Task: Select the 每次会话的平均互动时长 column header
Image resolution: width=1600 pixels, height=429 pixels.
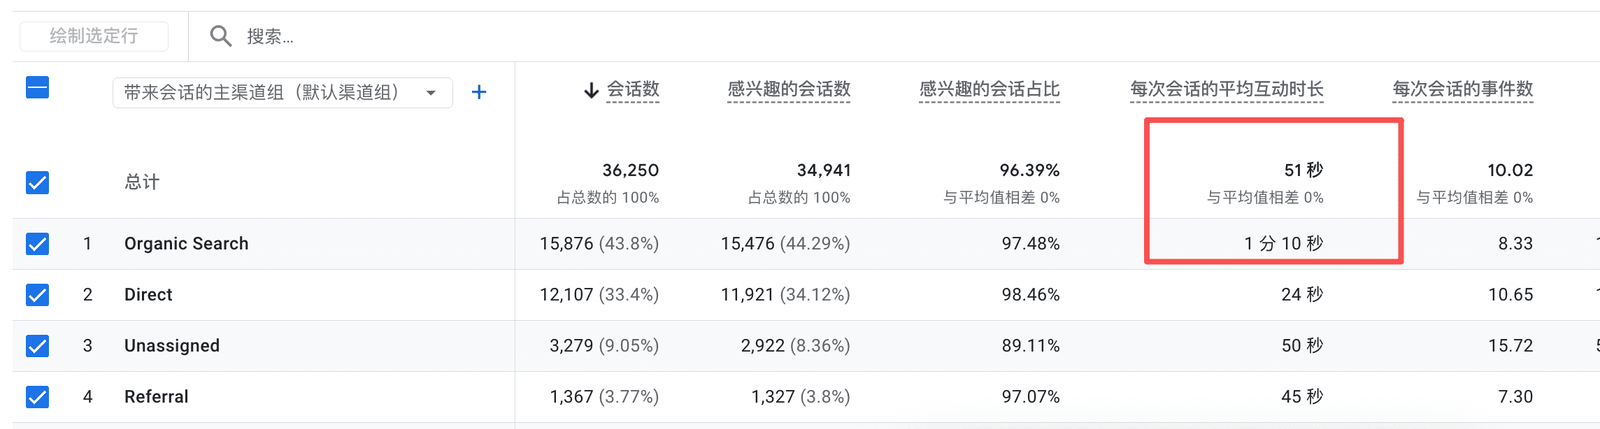Action: pyautogui.click(x=1226, y=89)
